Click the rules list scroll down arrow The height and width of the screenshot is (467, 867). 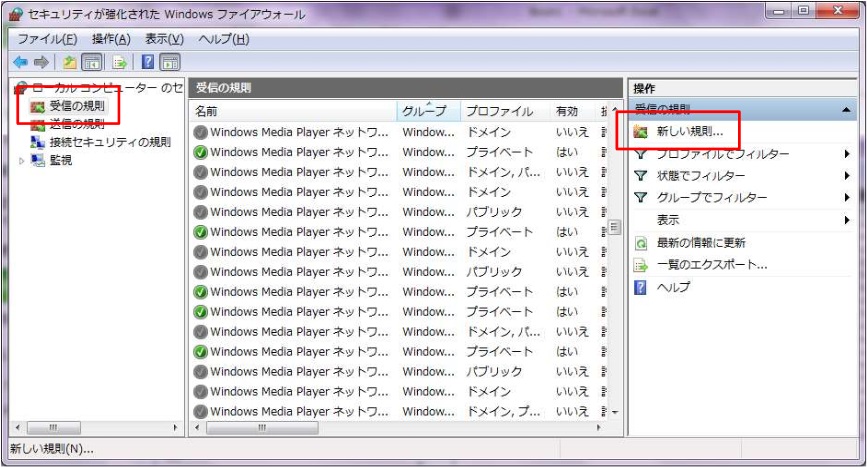(614, 412)
